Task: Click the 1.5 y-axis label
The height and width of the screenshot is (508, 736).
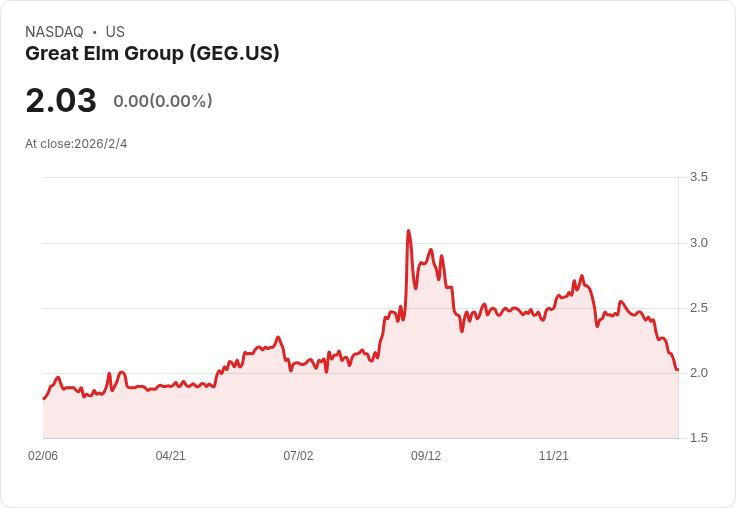Action: (699, 439)
